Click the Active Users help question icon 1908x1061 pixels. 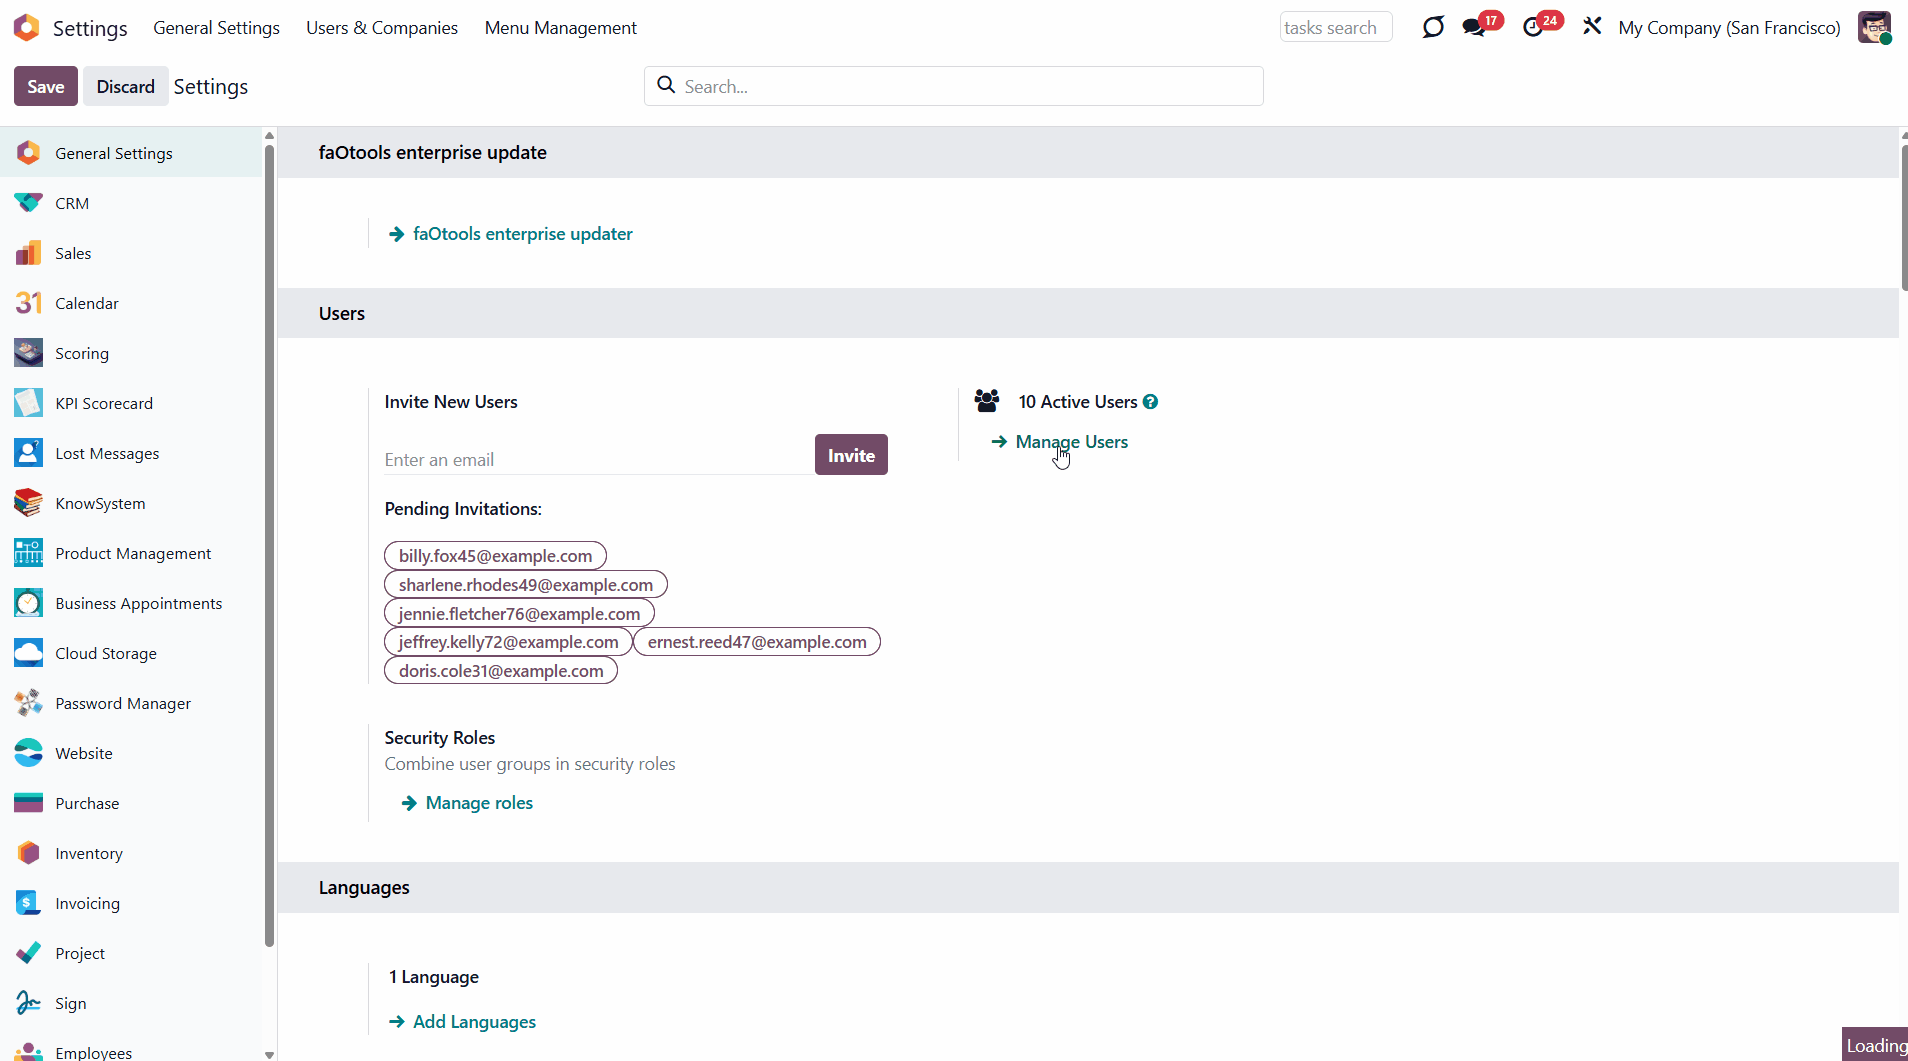(1151, 402)
